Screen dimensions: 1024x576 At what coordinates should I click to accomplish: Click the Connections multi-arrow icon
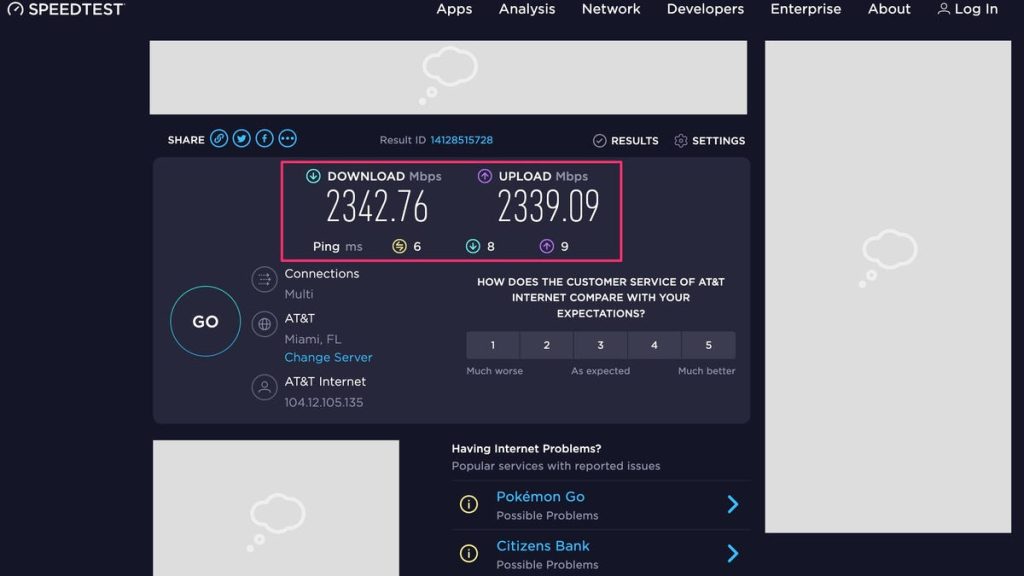pos(264,280)
